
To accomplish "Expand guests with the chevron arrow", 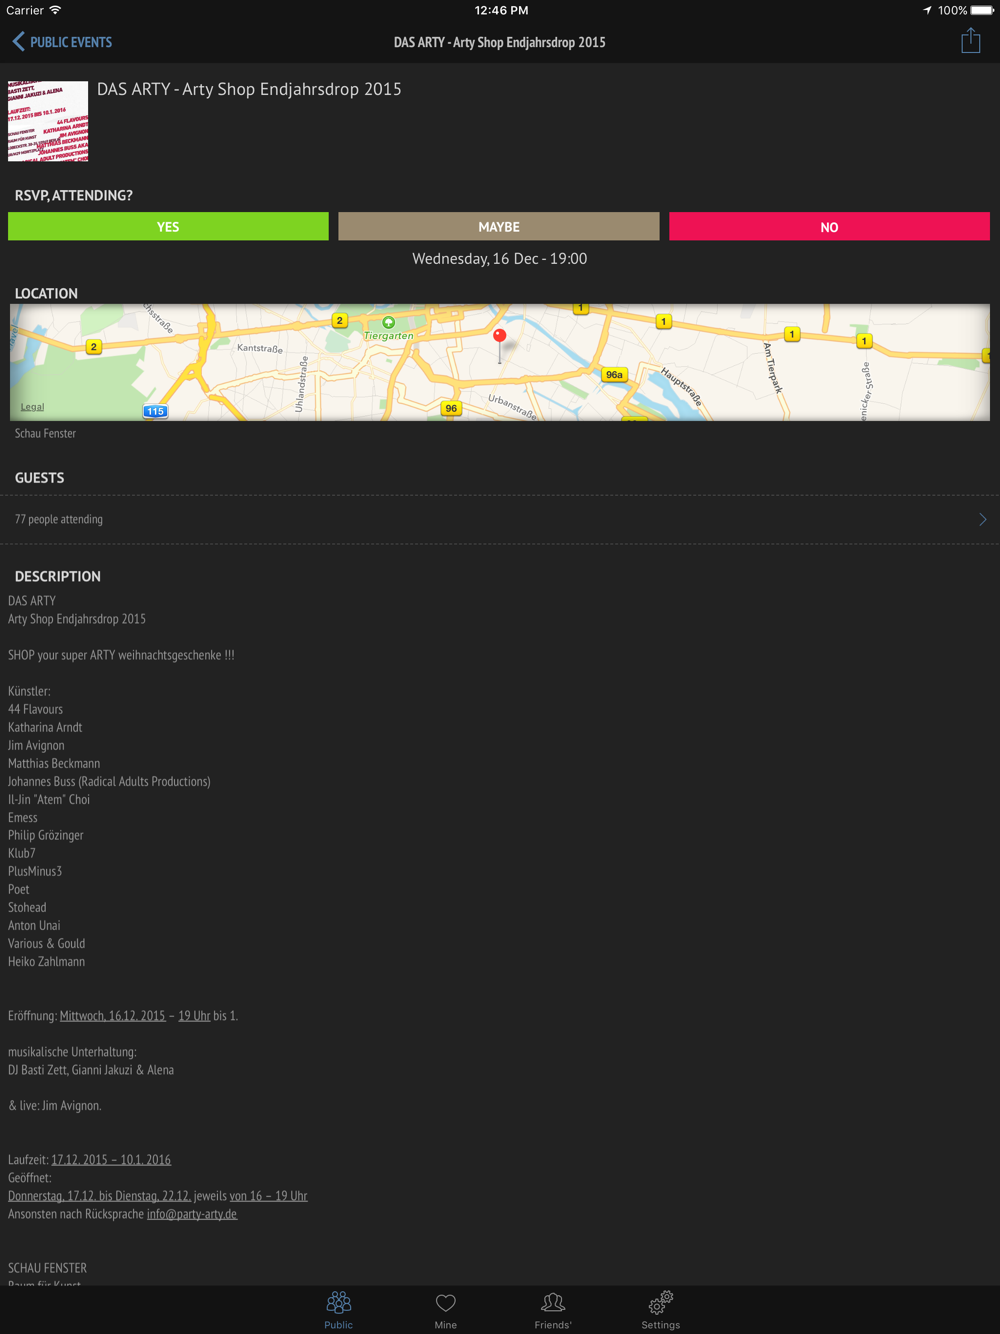I will [x=982, y=519].
